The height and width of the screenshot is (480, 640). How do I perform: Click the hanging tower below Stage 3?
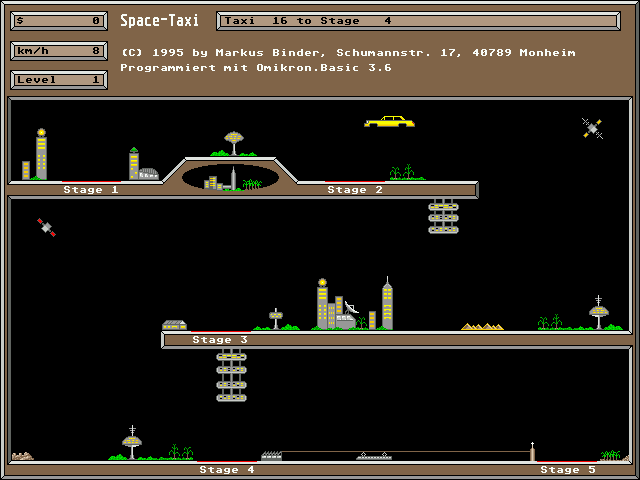(x=231, y=376)
